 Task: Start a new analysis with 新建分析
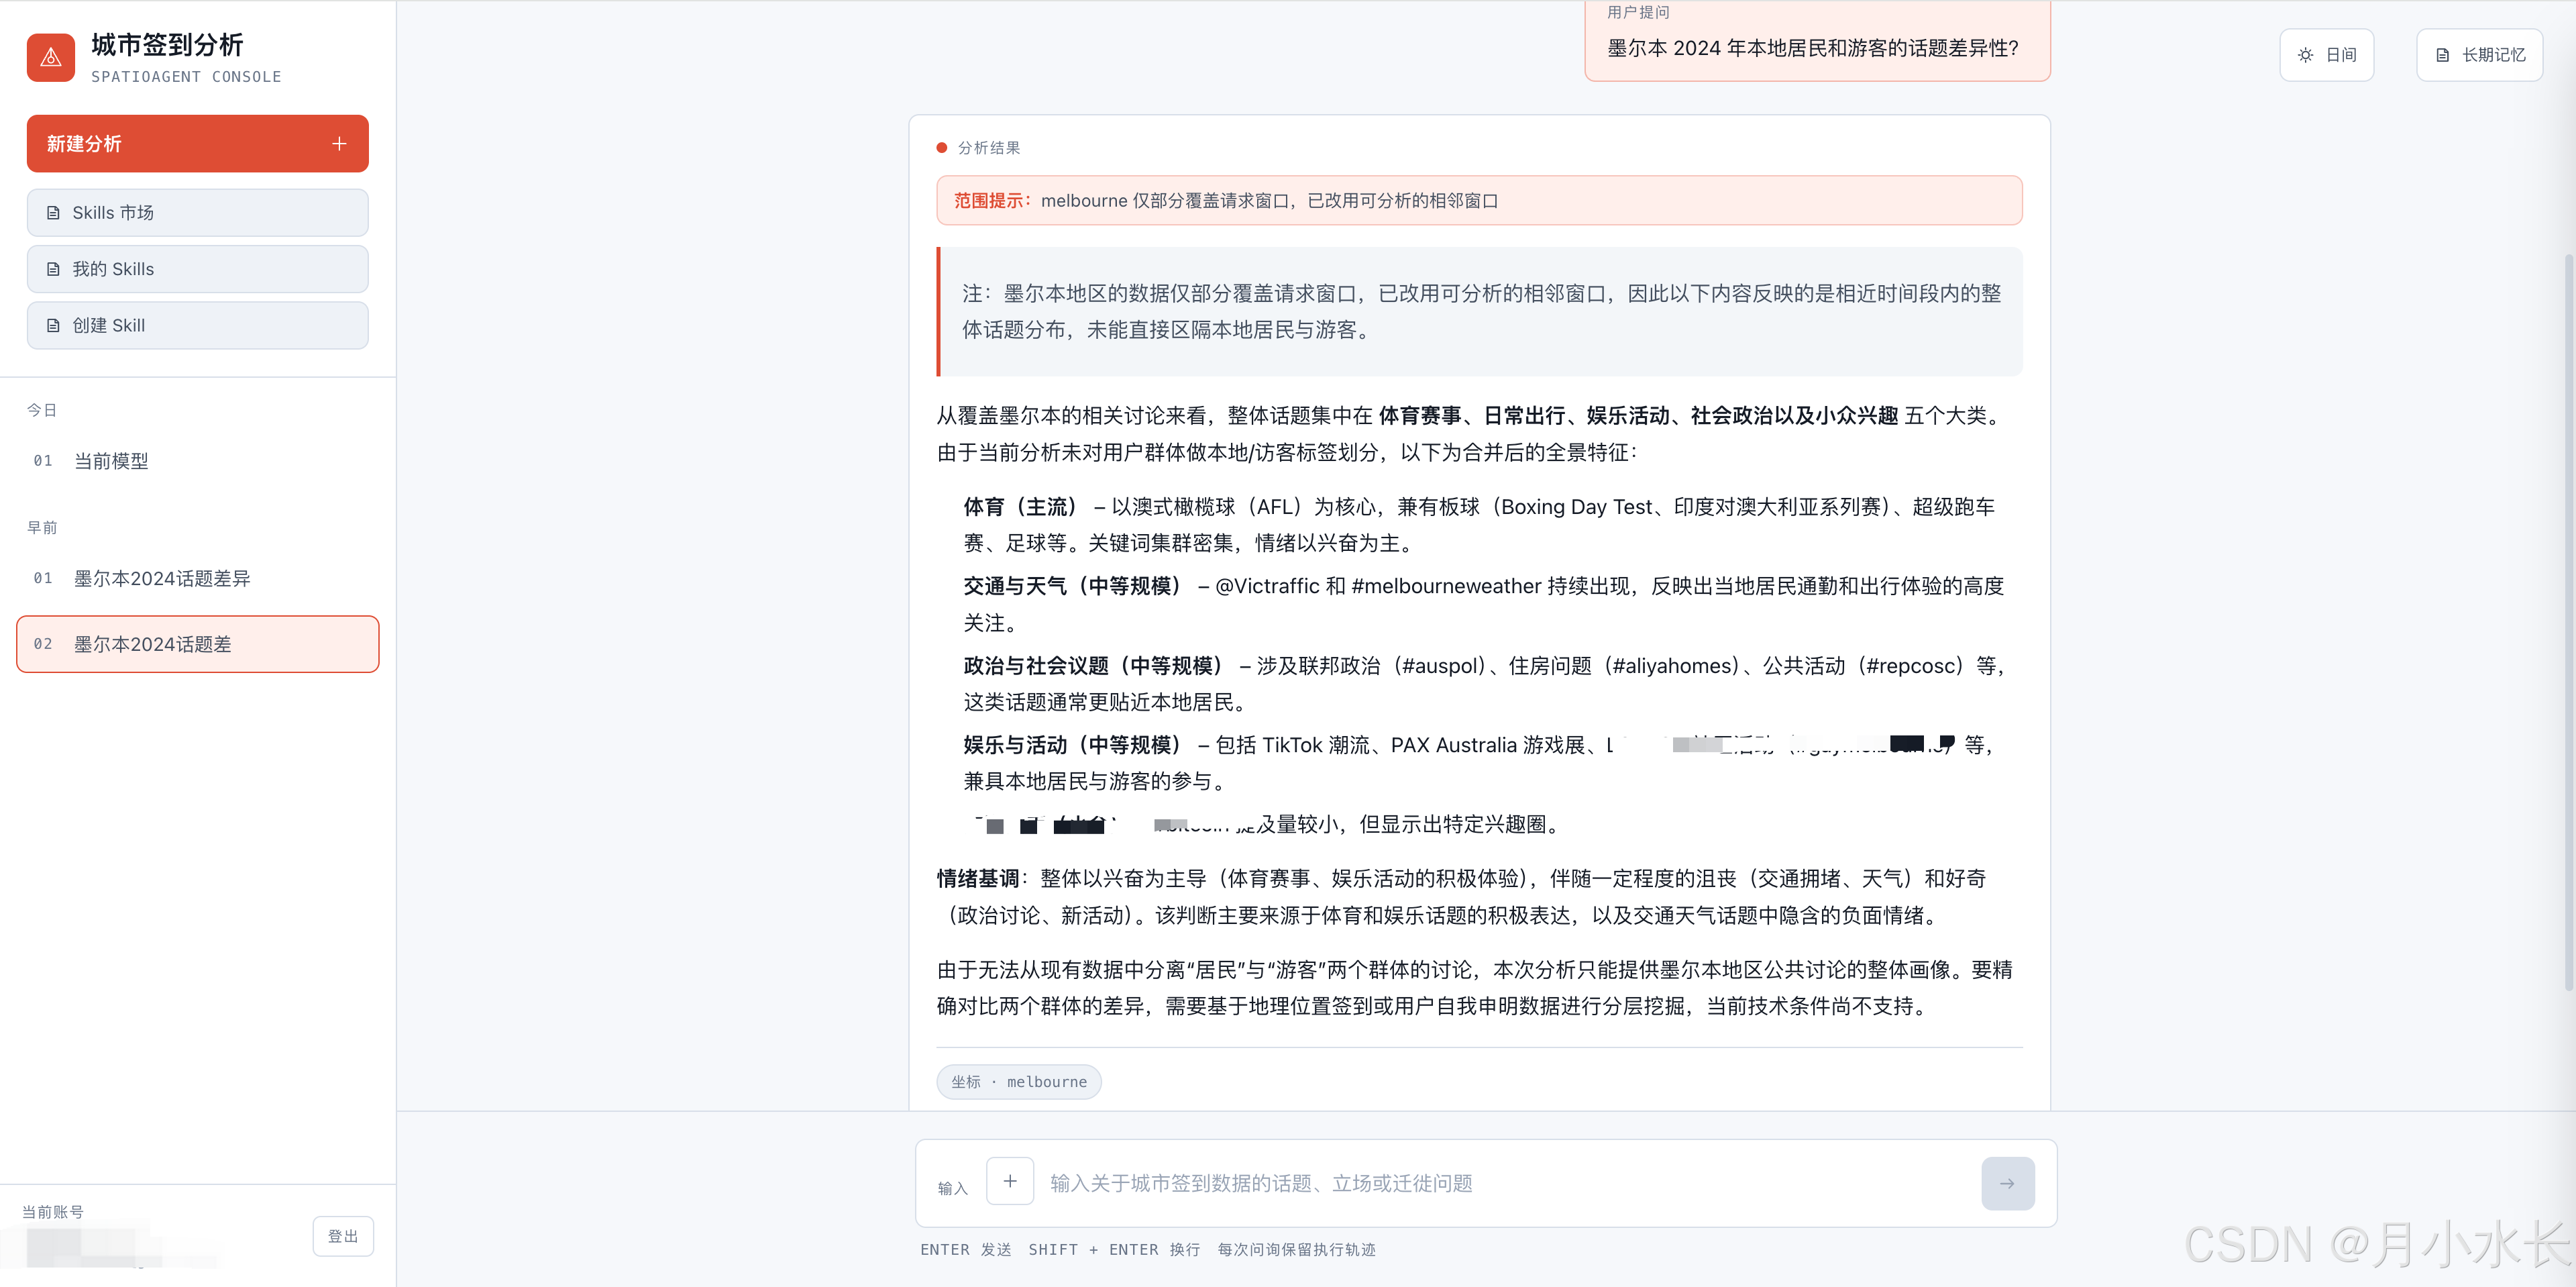point(197,144)
